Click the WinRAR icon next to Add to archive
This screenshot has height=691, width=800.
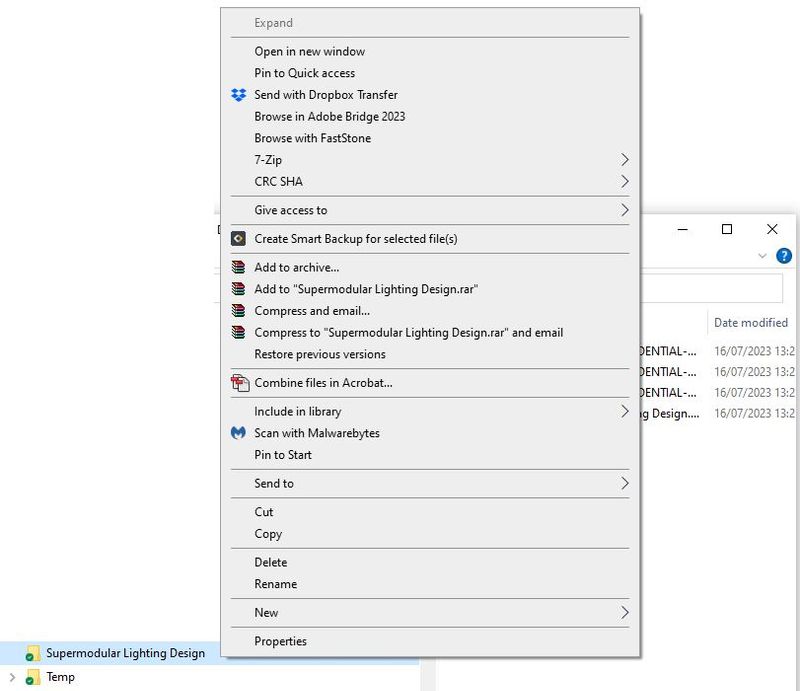point(238,267)
